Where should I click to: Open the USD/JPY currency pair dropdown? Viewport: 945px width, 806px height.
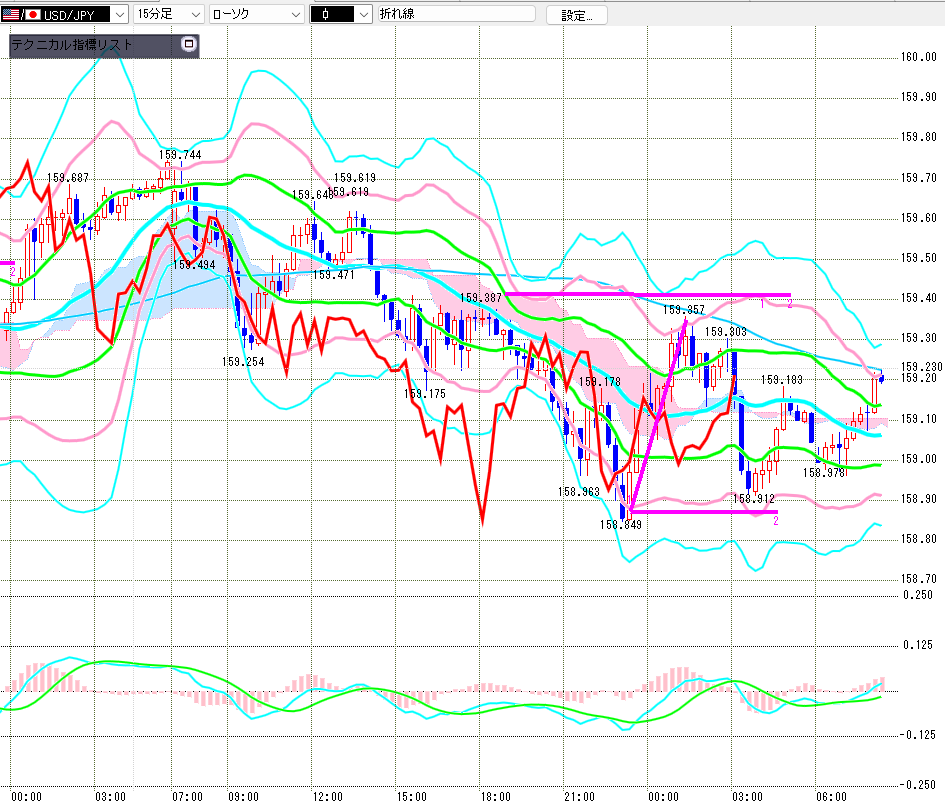(119, 15)
